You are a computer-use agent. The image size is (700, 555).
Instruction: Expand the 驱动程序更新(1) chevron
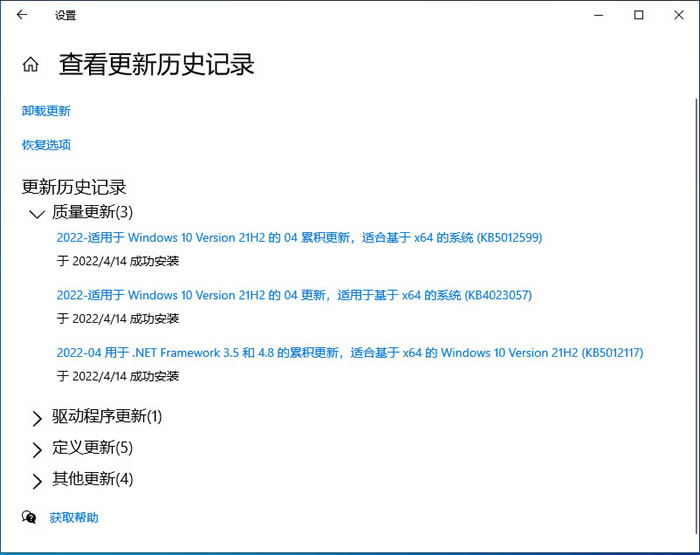[37, 418]
